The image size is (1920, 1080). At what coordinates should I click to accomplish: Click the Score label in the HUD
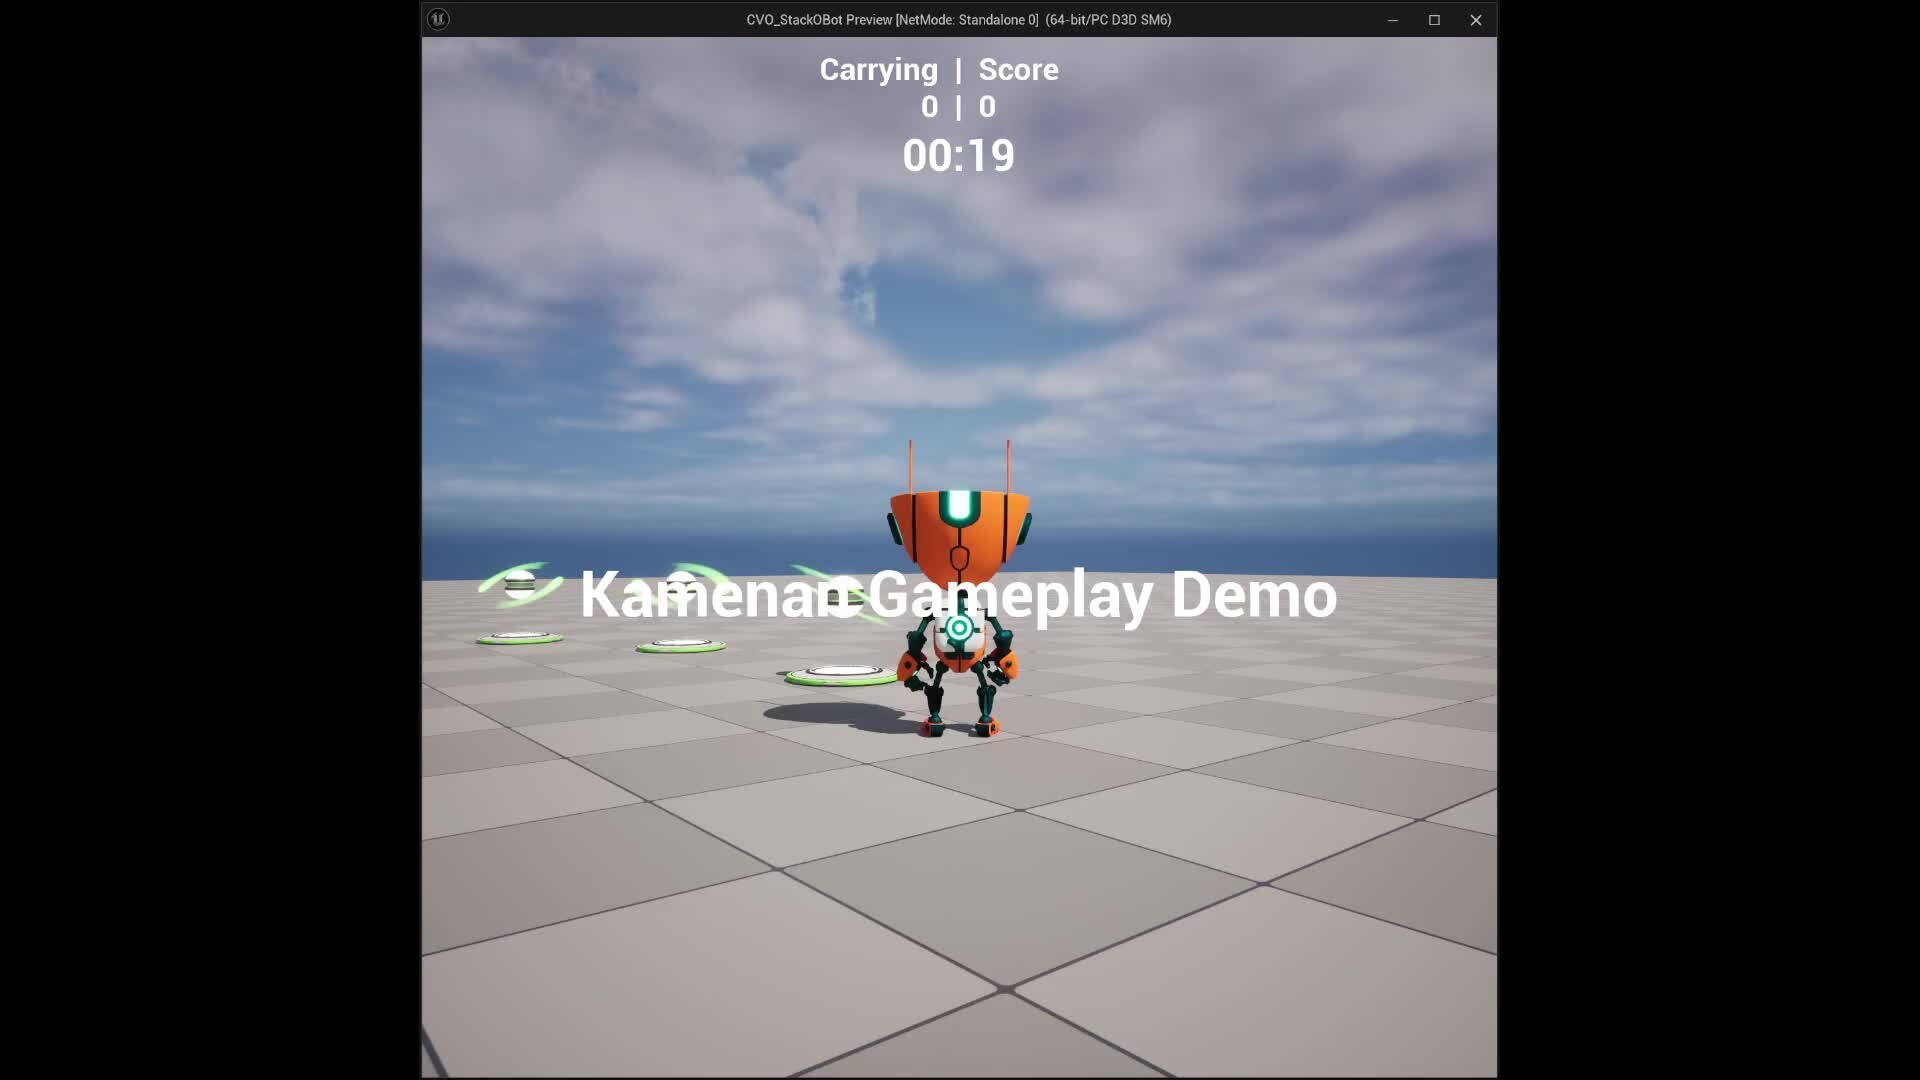coord(1020,70)
